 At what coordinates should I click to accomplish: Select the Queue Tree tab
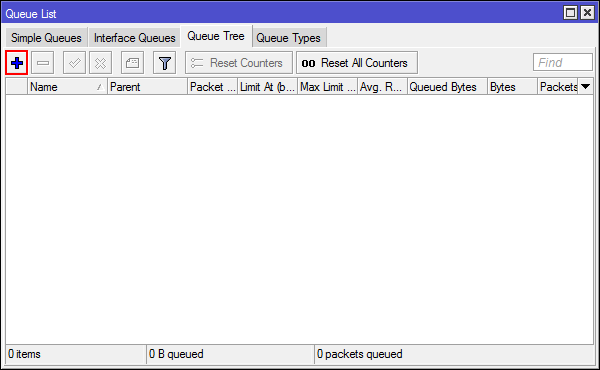coord(216,36)
